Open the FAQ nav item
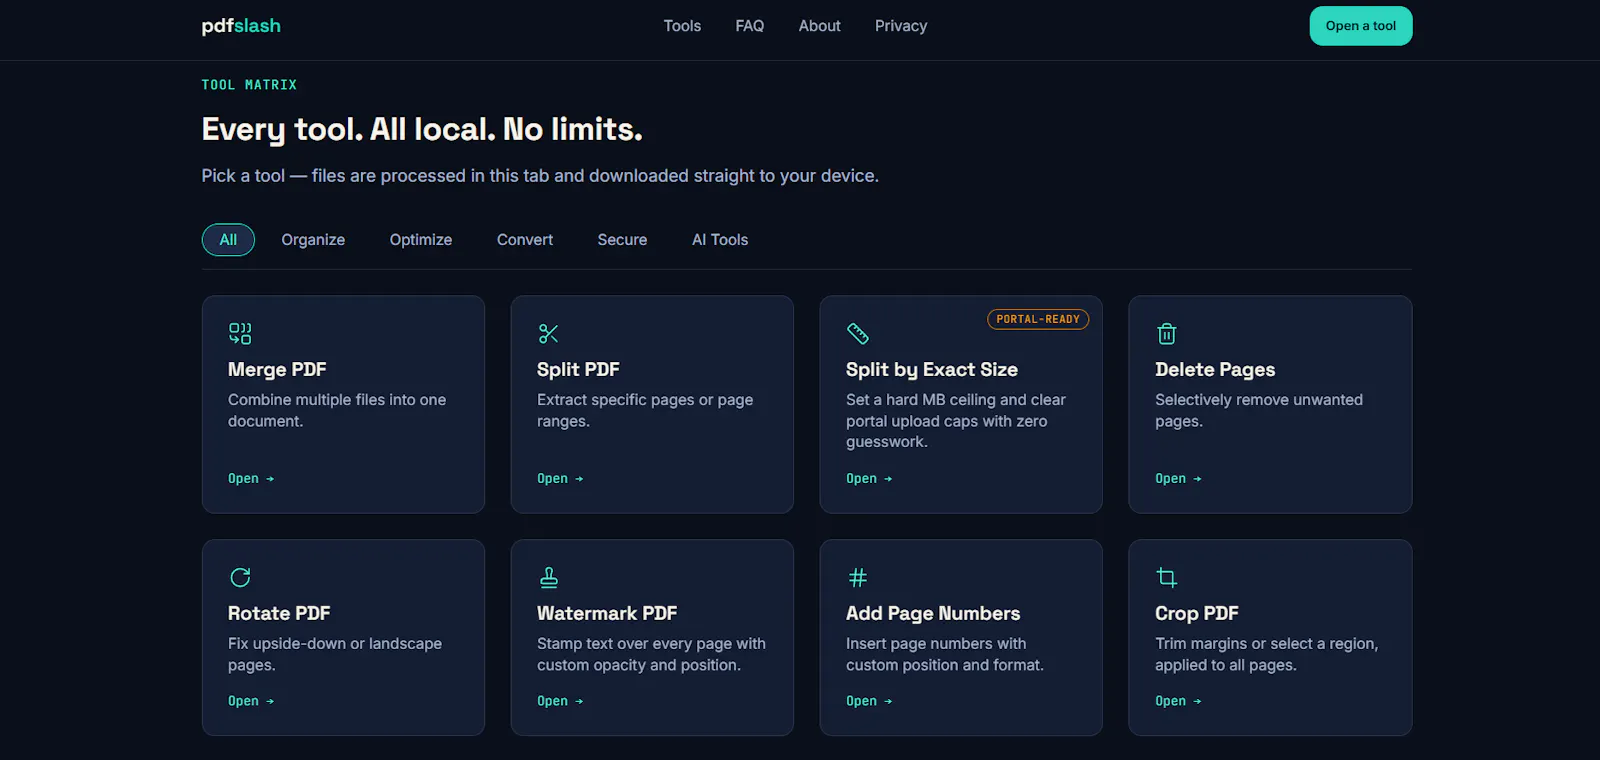The width and height of the screenshot is (1600, 760). click(750, 26)
